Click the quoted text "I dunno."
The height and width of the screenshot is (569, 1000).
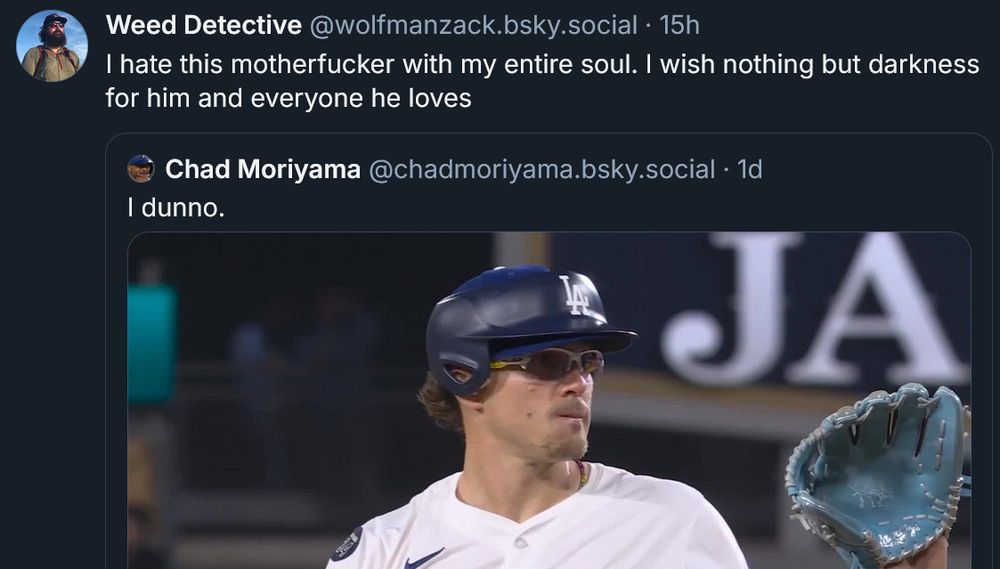click(x=175, y=208)
